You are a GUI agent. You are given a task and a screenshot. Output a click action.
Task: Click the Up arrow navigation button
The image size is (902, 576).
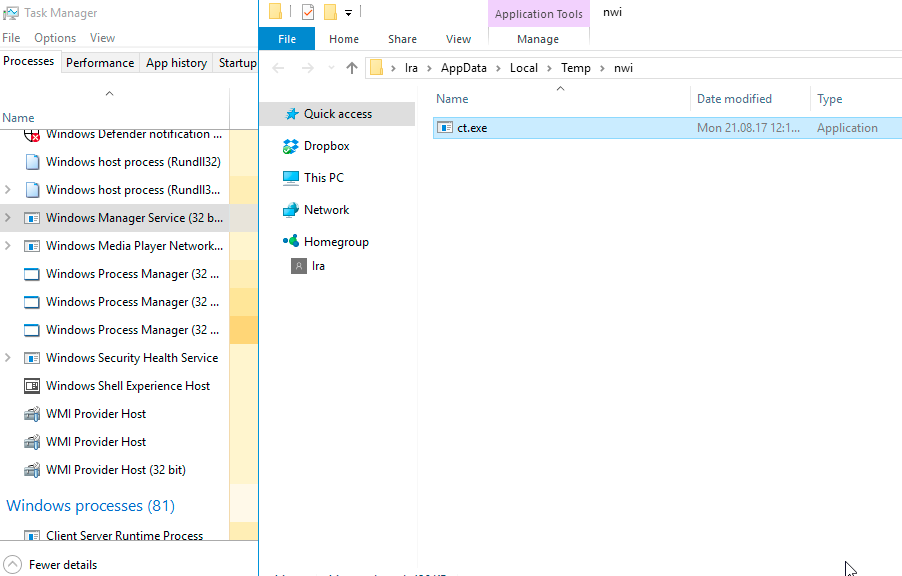[351, 68]
